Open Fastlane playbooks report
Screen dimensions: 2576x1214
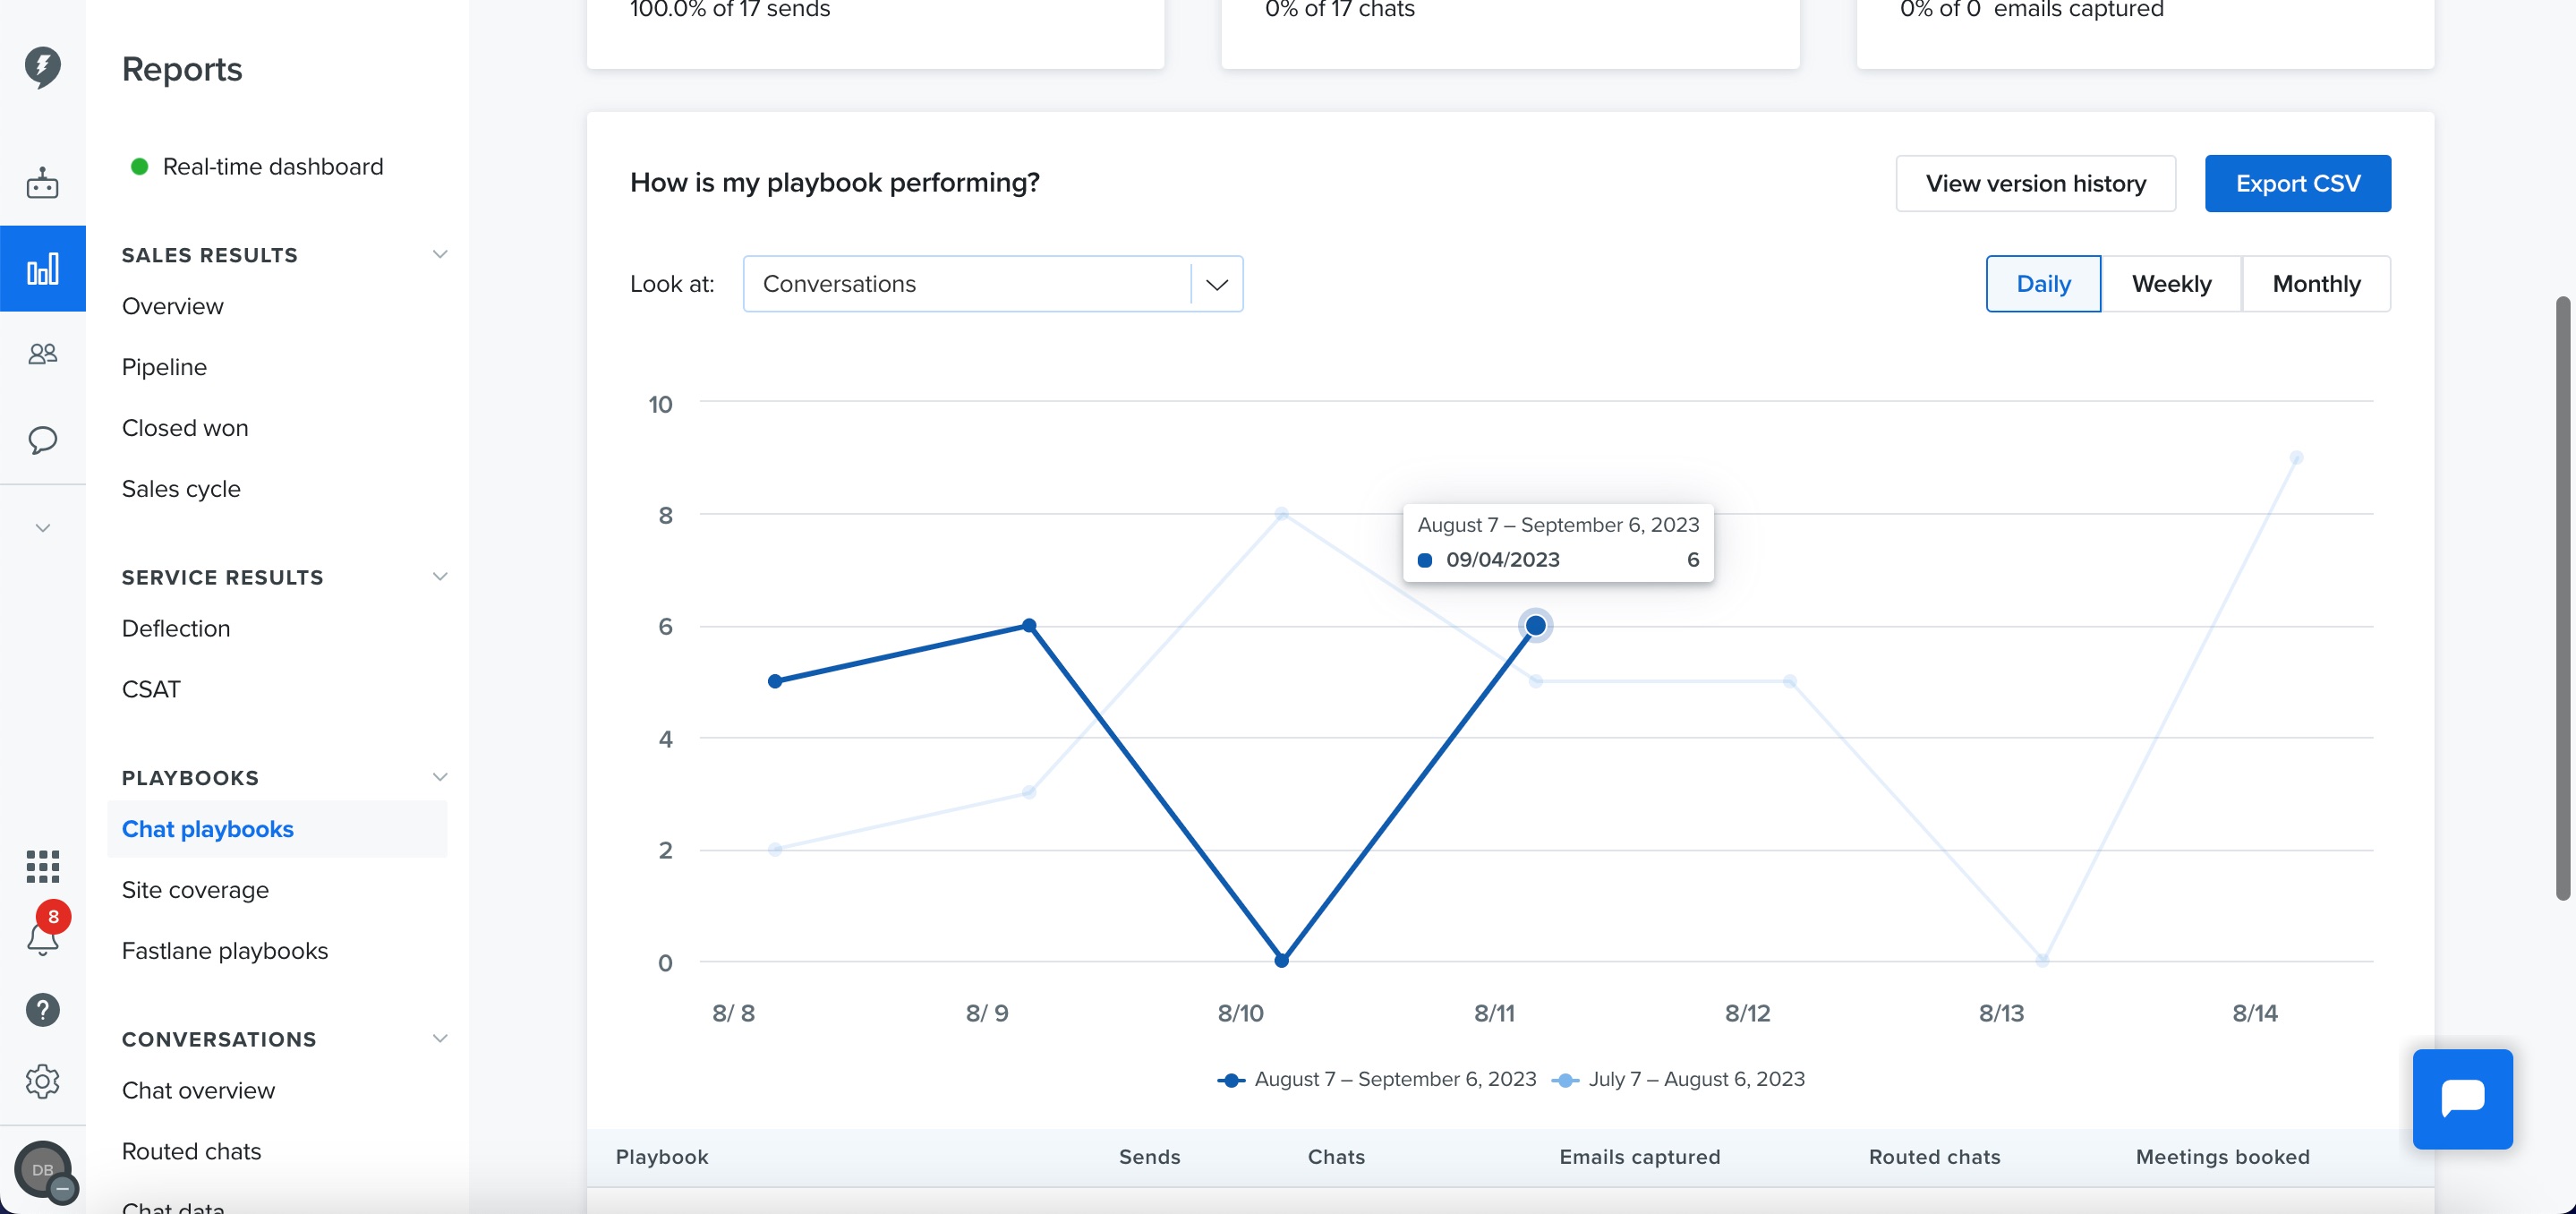[x=225, y=951]
